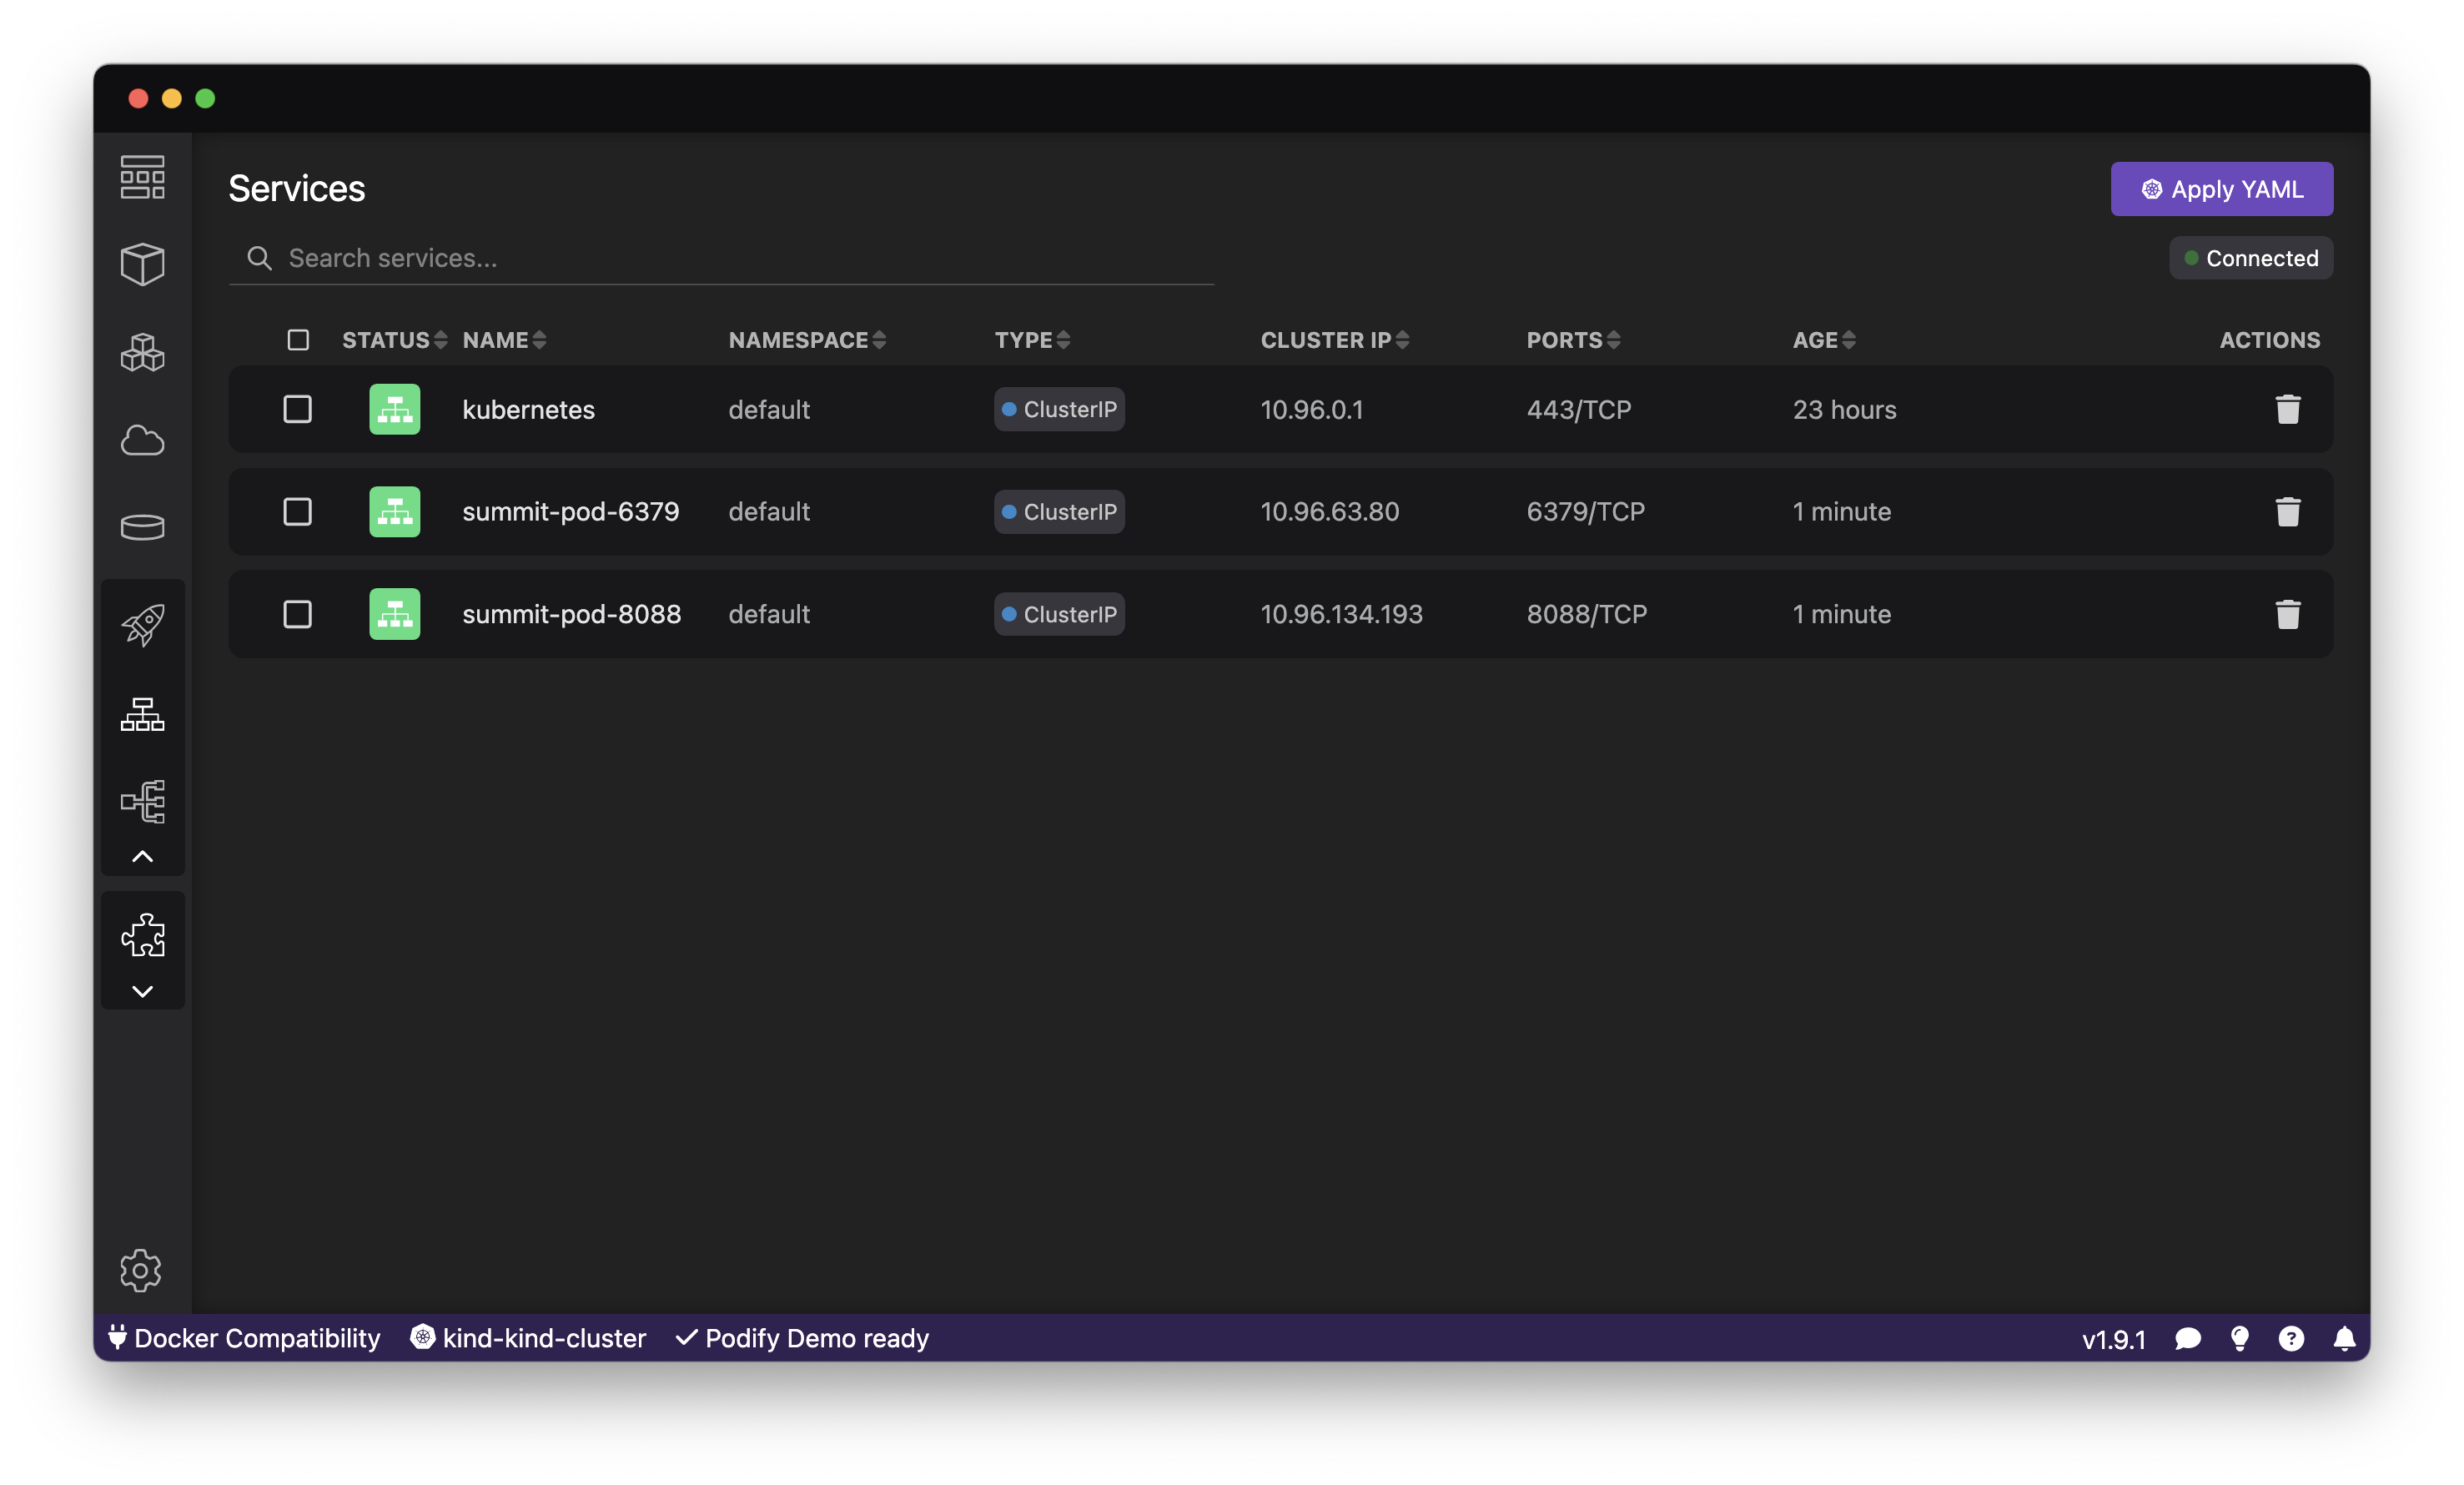Screen dimensions: 2464x1485
Task: Open the kubernetes service name
Action: pos(528,410)
